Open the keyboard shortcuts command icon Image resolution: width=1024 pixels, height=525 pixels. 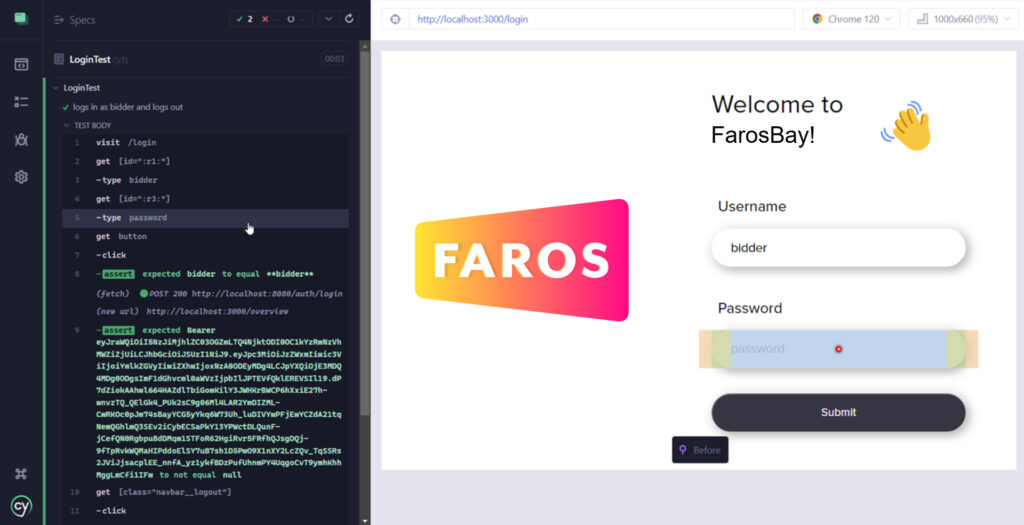(x=21, y=474)
